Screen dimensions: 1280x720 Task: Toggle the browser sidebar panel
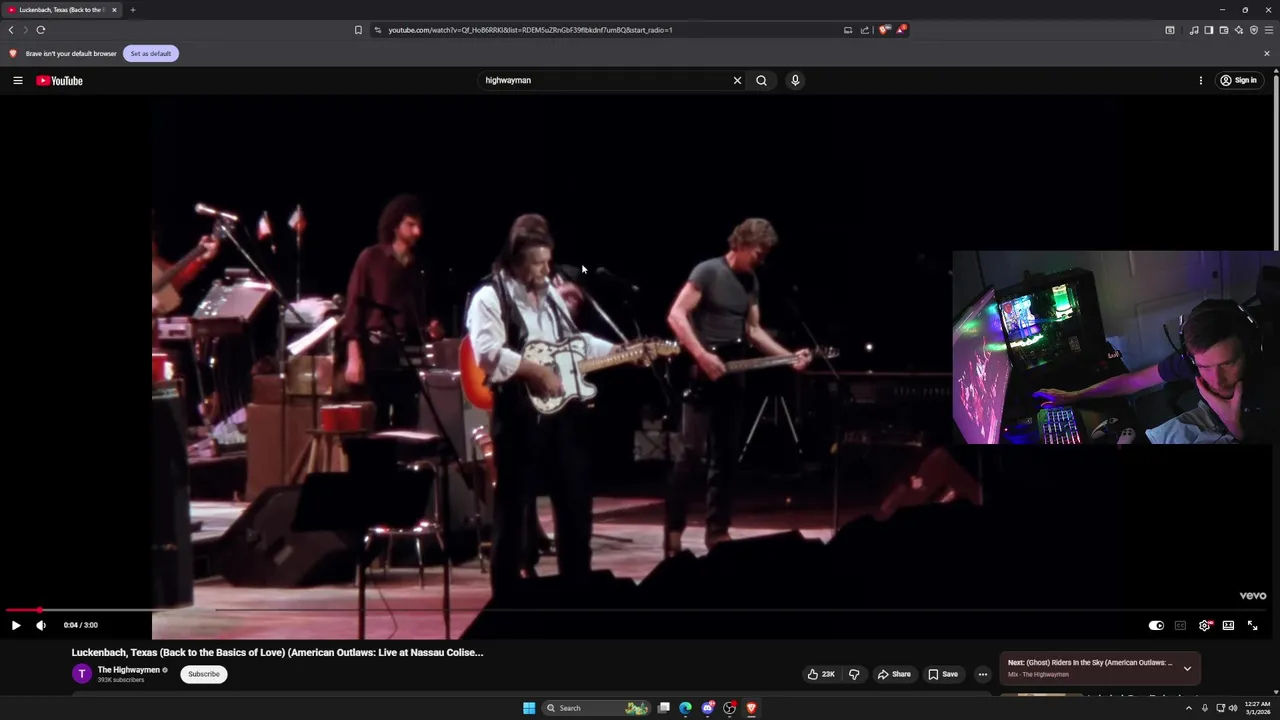1209,30
